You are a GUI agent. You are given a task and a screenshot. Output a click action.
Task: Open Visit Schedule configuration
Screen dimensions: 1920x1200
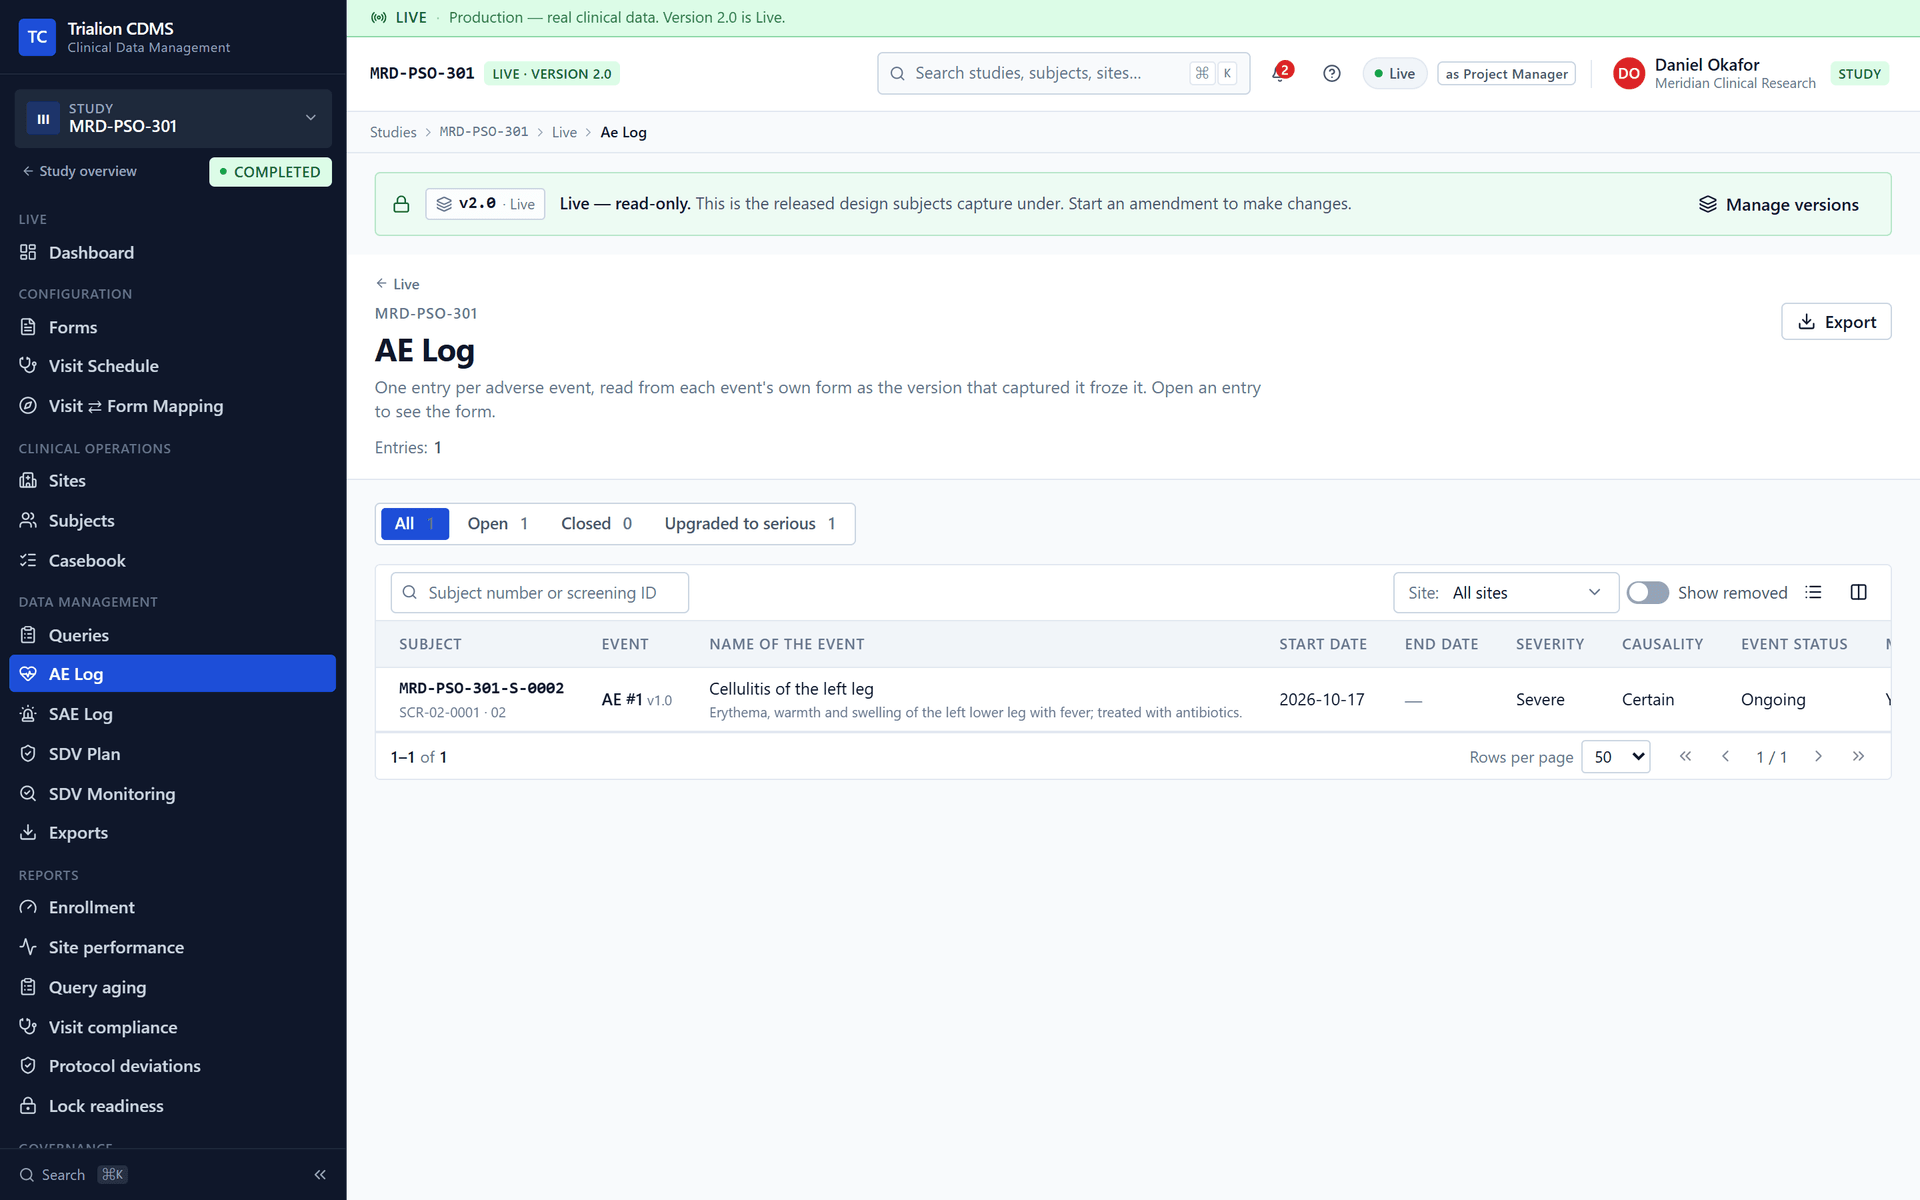(172, 366)
